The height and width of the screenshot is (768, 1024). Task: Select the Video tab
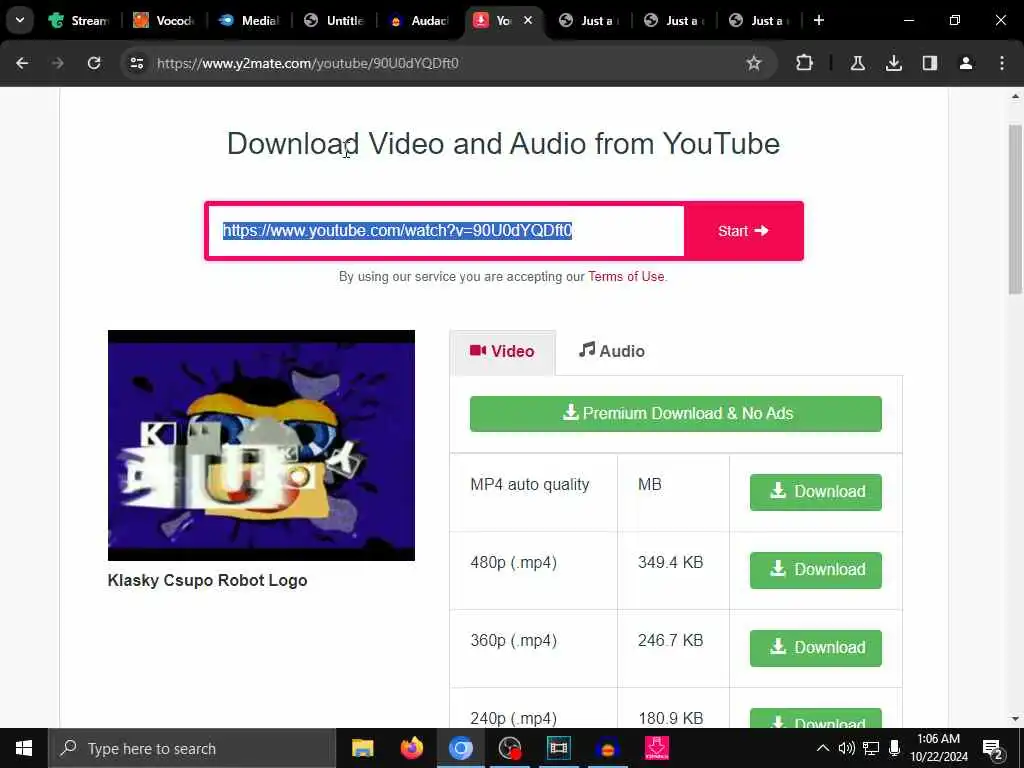click(x=502, y=351)
